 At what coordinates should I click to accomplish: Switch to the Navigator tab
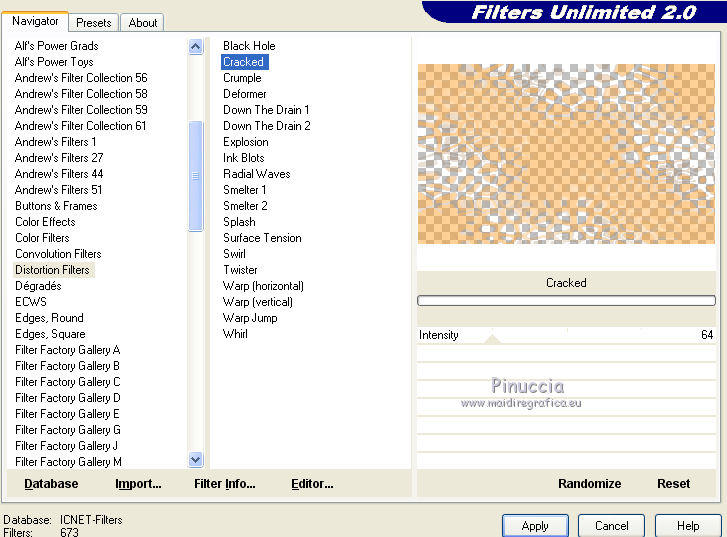[x=35, y=21]
